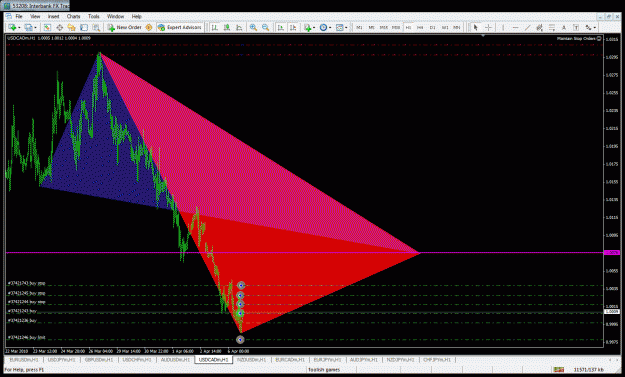Select the Fibonacci Retracement tool
Image resolution: width=625 pixels, height=377 pixels.
pos(552,27)
